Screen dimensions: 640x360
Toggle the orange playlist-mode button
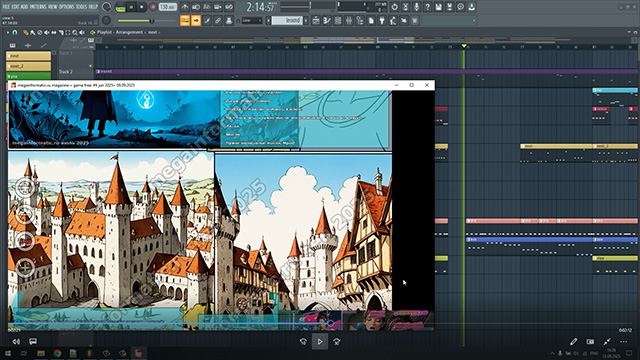[185, 20]
